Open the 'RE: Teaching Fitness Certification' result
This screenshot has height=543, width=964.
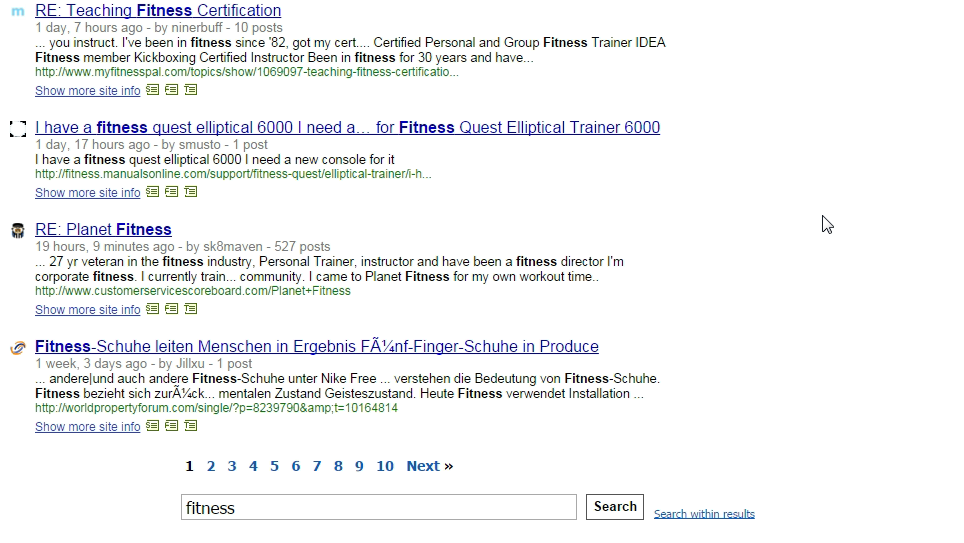[158, 10]
